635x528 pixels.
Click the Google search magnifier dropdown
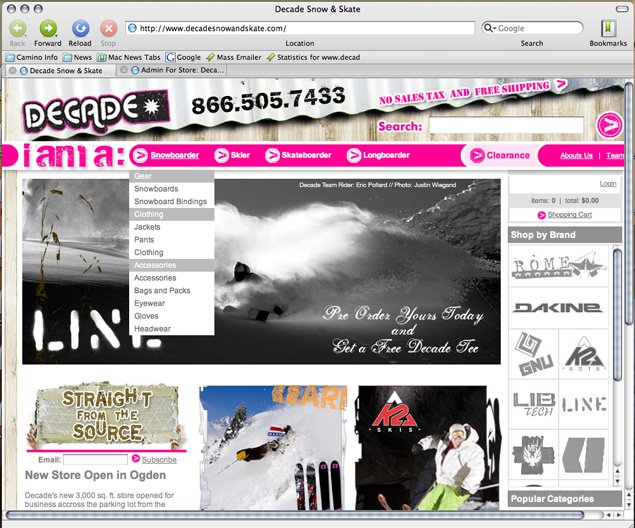(490, 28)
